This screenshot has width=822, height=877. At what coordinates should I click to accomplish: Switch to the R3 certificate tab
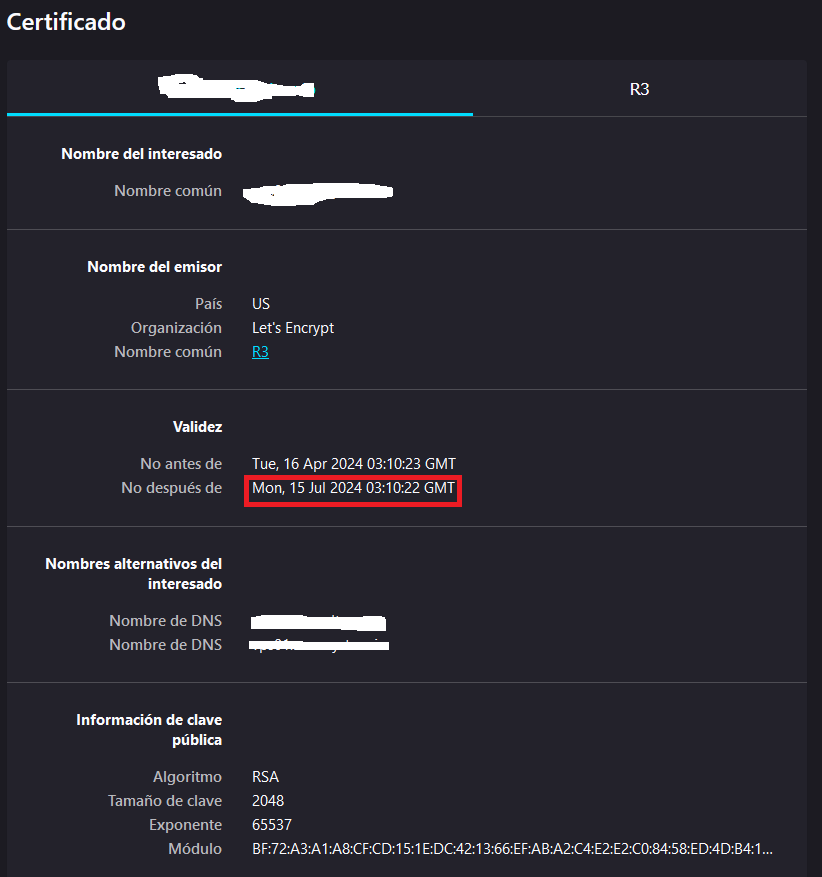pos(639,89)
